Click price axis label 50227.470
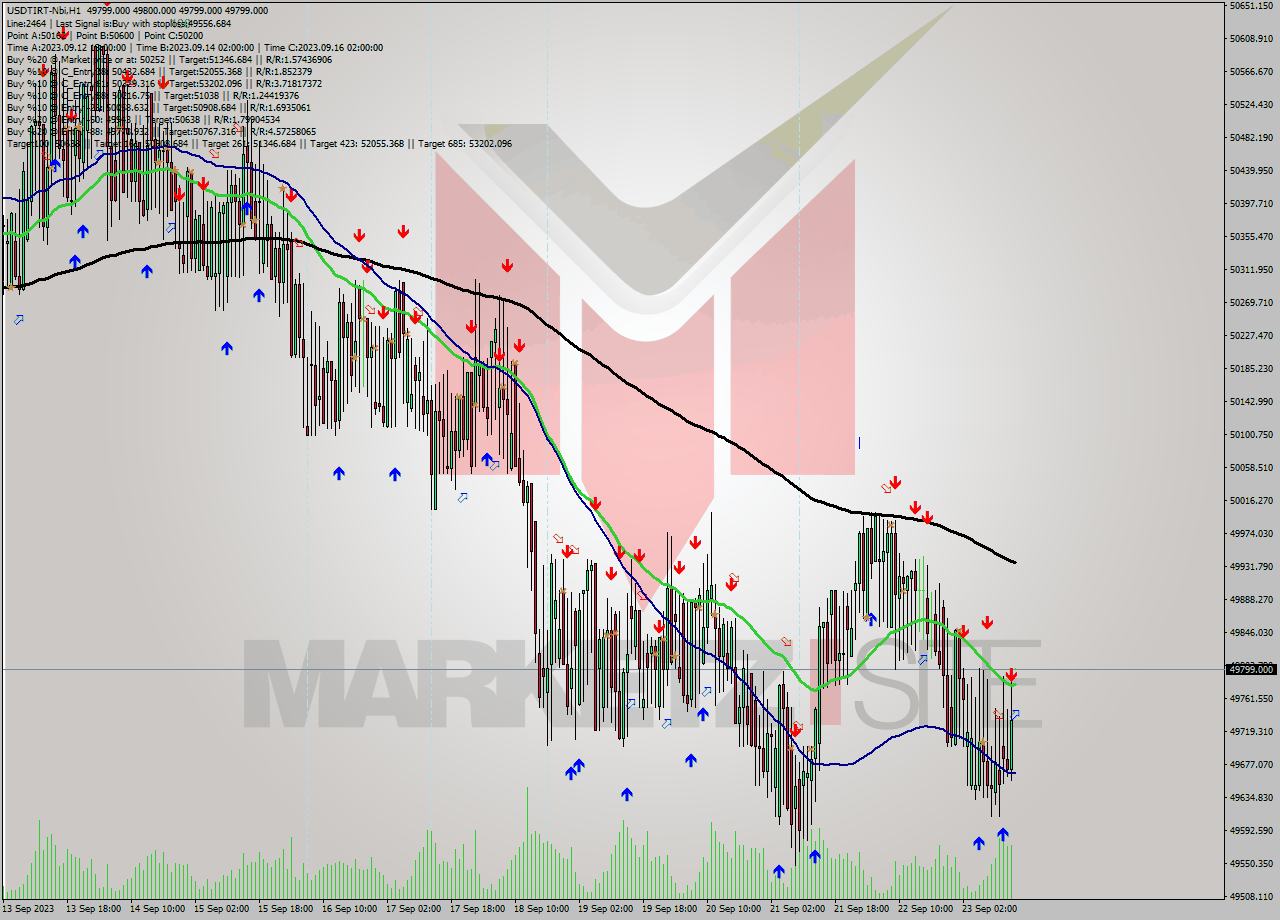 (x=1252, y=335)
